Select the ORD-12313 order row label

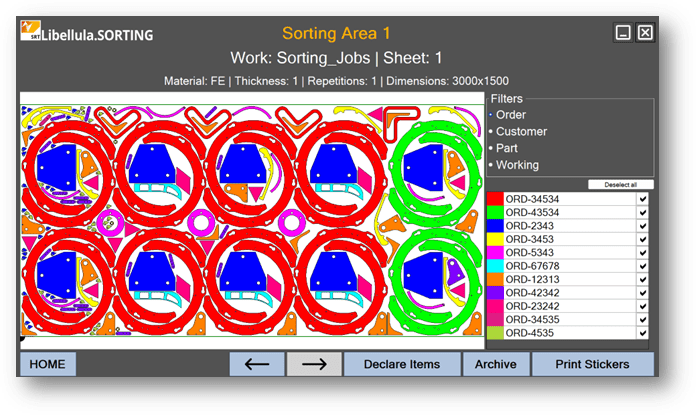(x=532, y=279)
